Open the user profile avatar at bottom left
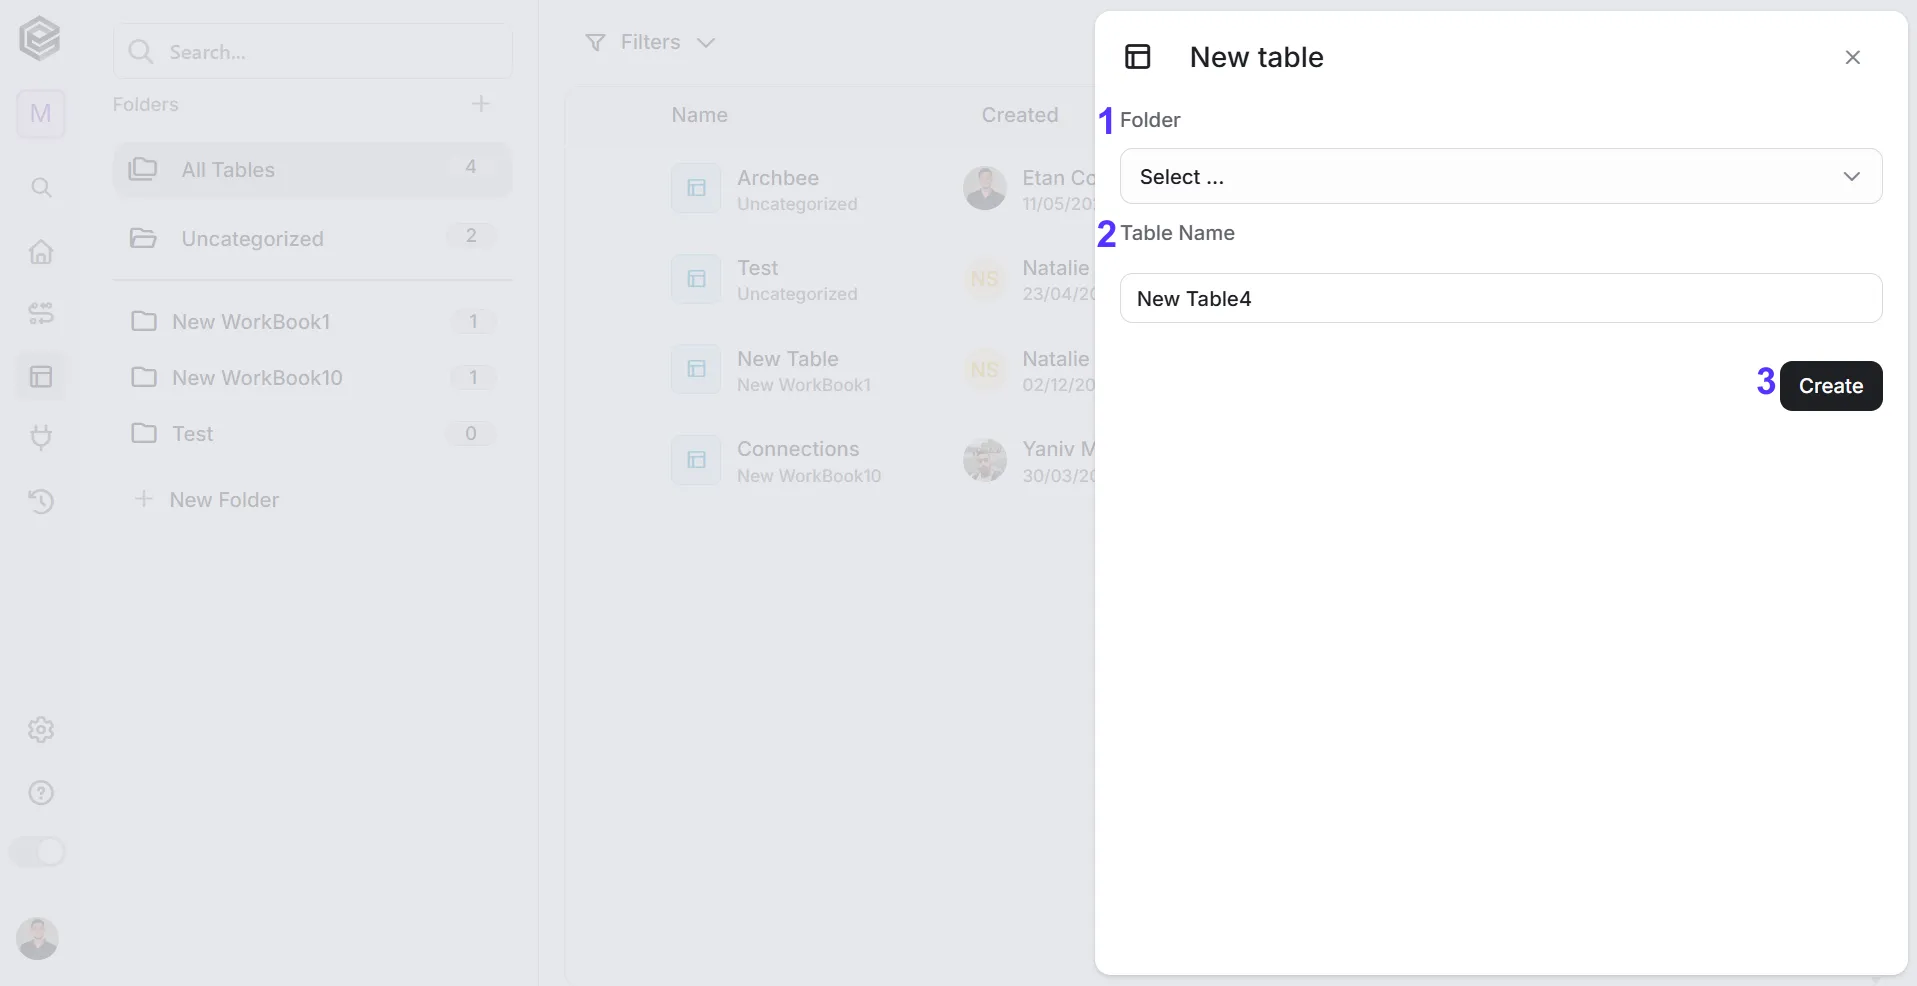This screenshot has width=1917, height=986. (x=38, y=939)
